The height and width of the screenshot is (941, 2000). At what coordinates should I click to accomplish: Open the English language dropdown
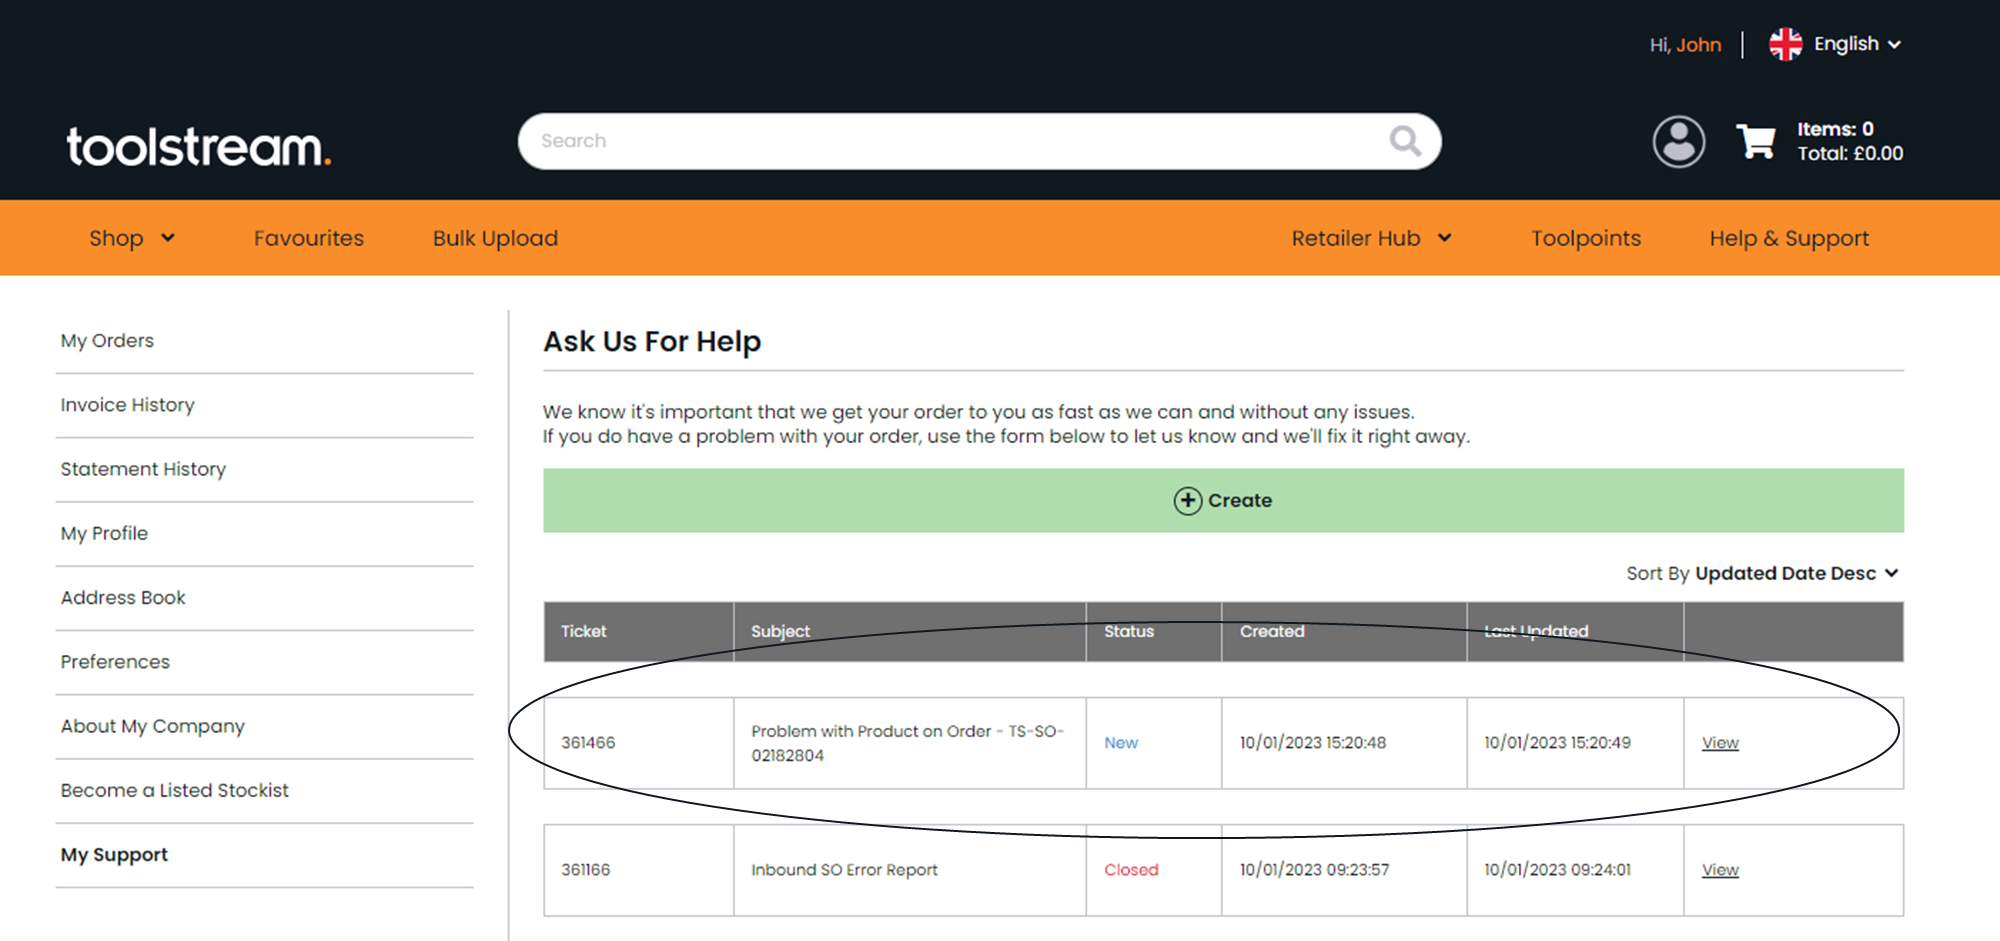click(1848, 43)
